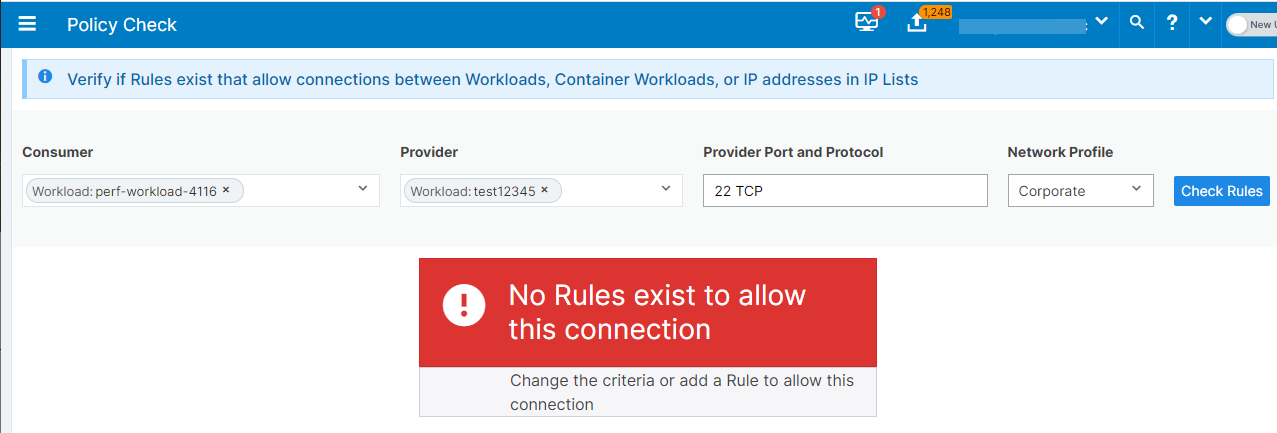Remove the test12345 provider tag
Image resolution: width=1277 pixels, height=433 pixels.
[x=544, y=189]
